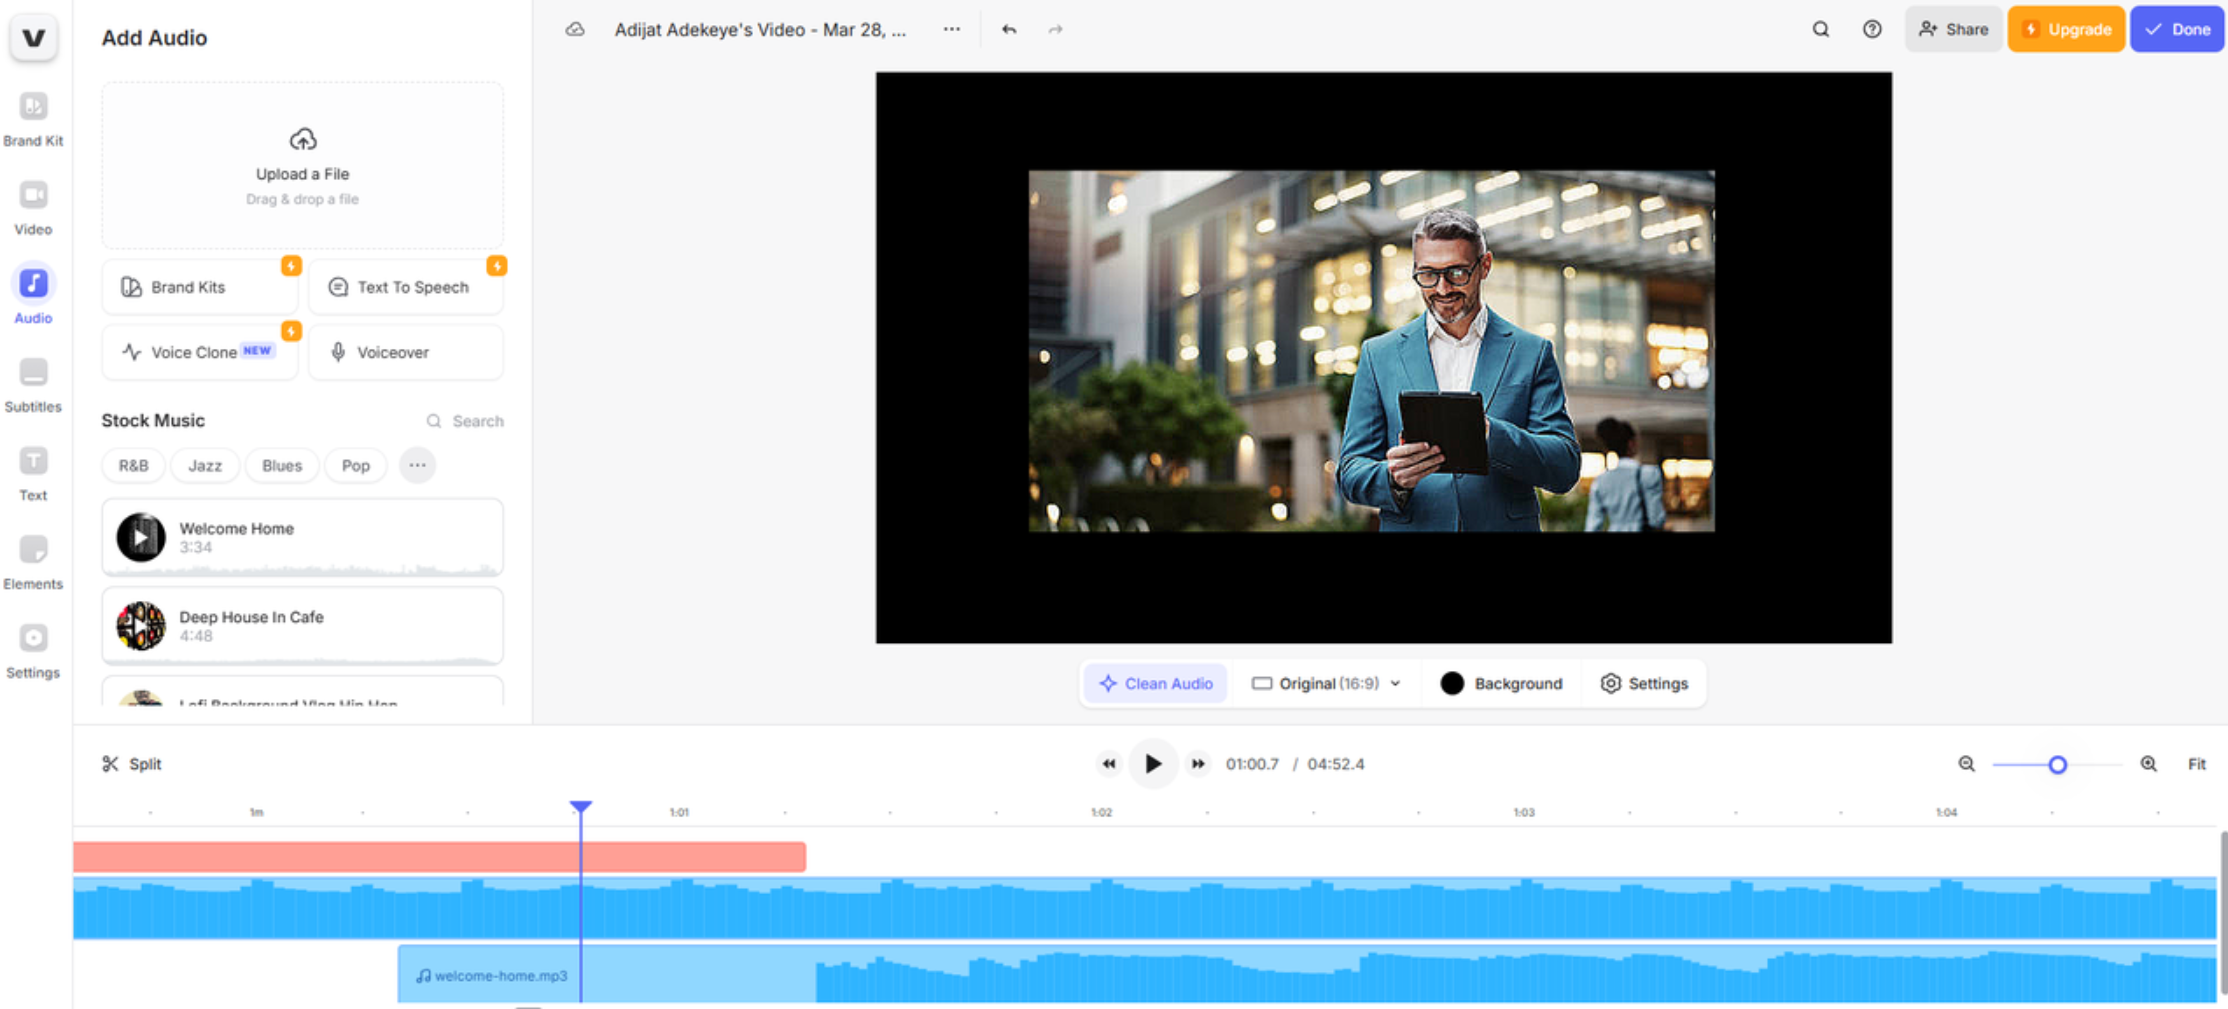2228x1009 pixels.
Task: Open the Background option
Action: click(x=1501, y=683)
